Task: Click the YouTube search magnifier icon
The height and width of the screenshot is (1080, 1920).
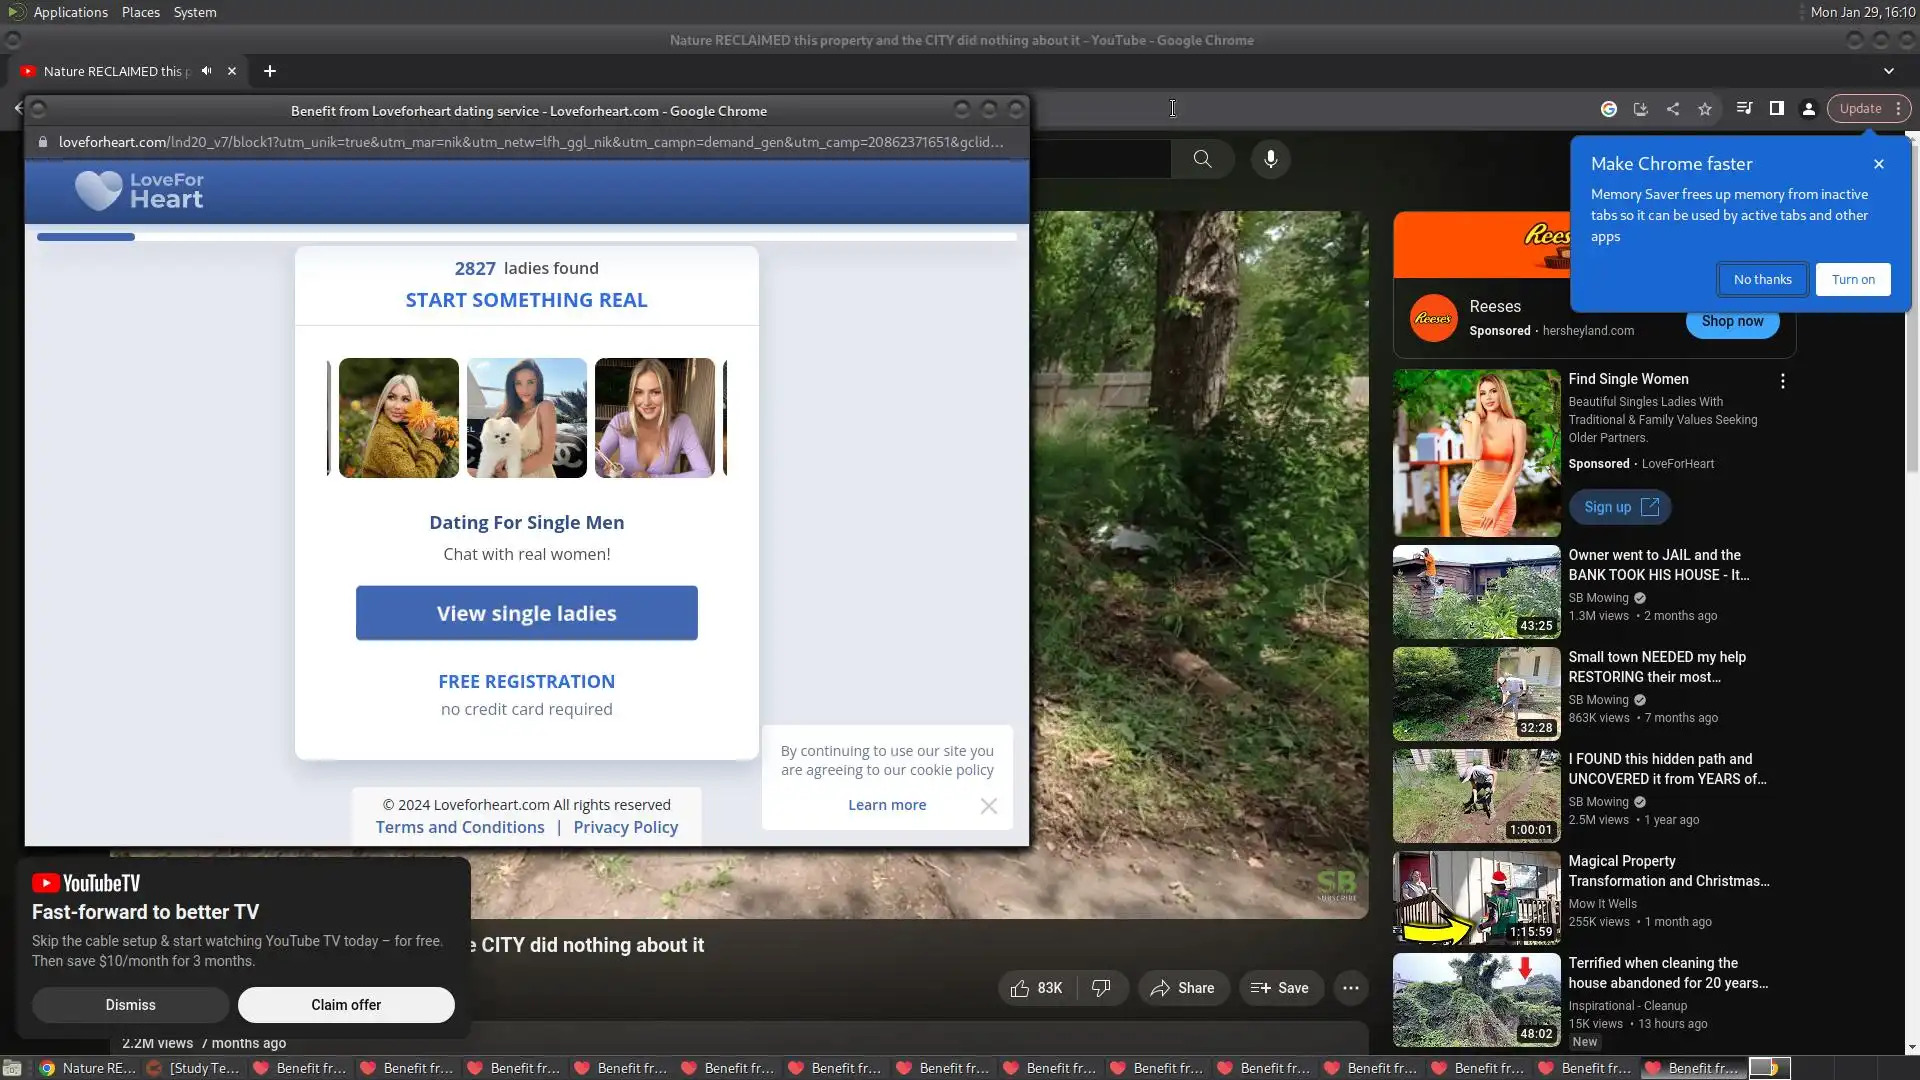Action: [1202, 159]
